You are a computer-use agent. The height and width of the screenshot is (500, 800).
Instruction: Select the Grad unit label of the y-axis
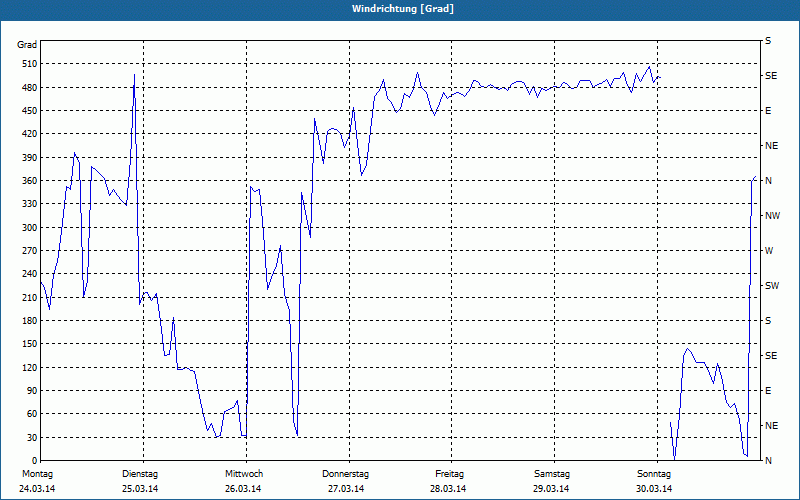(x=27, y=45)
